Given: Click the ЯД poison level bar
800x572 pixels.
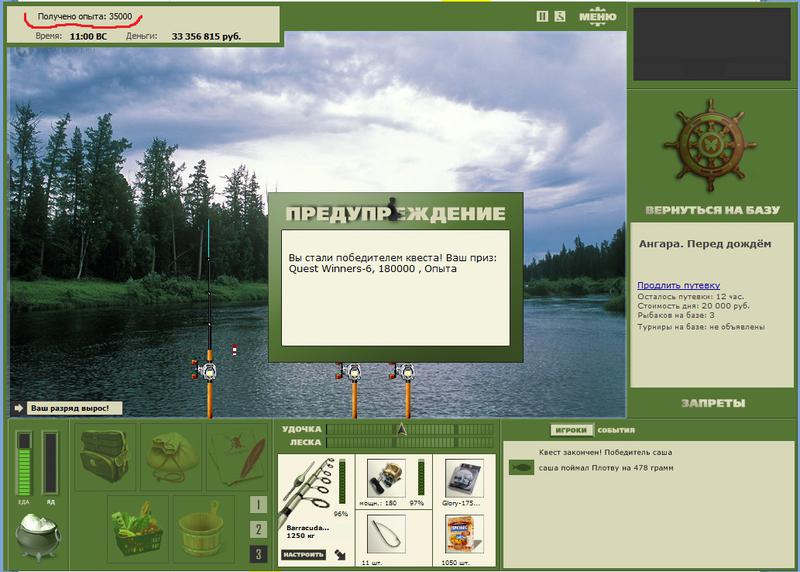Looking at the screenshot, I should pyautogui.click(x=50, y=463).
